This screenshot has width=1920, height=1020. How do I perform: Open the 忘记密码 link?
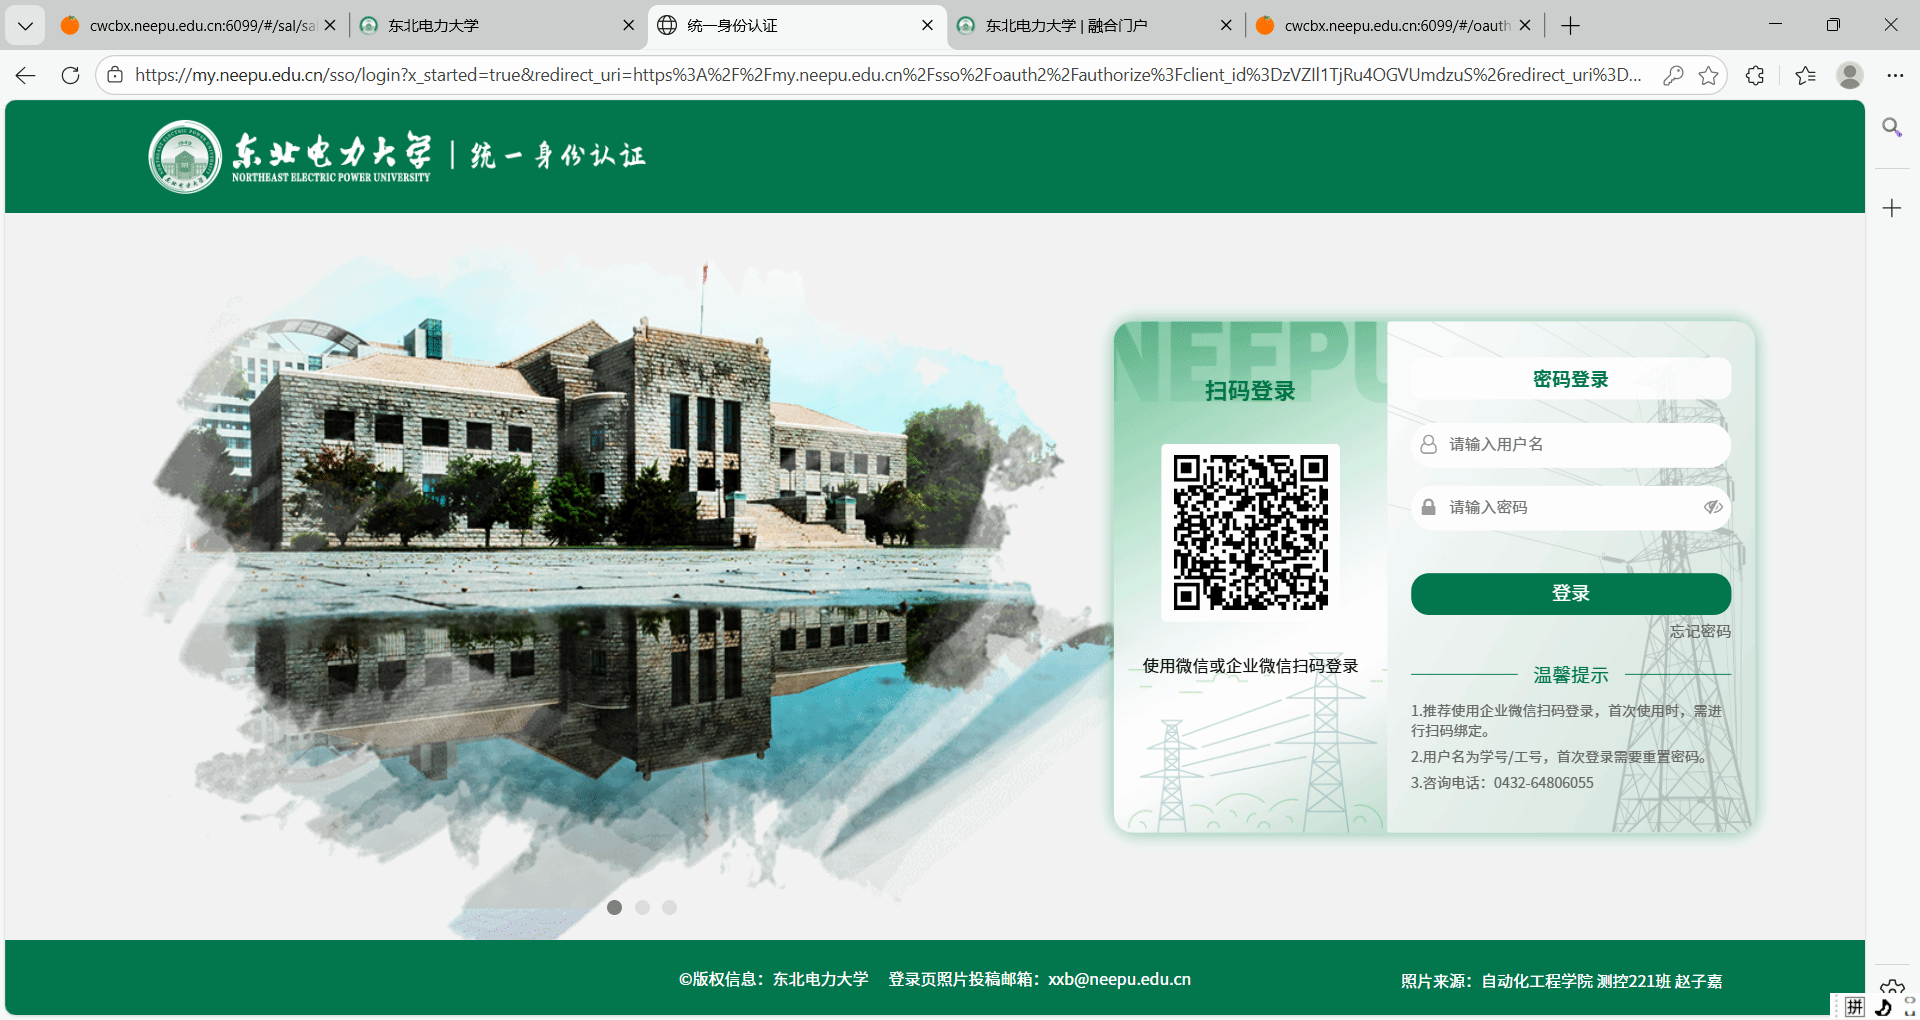1699,631
